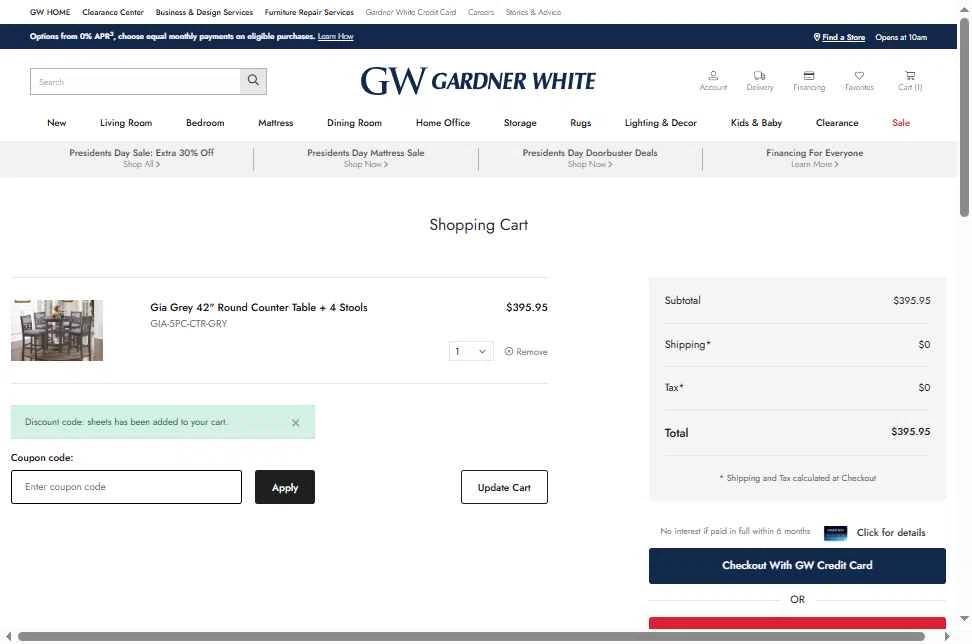Image resolution: width=972 pixels, height=644 pixels.
Task: Click the Apply coupon button
Action: click(x=285, y=487)
